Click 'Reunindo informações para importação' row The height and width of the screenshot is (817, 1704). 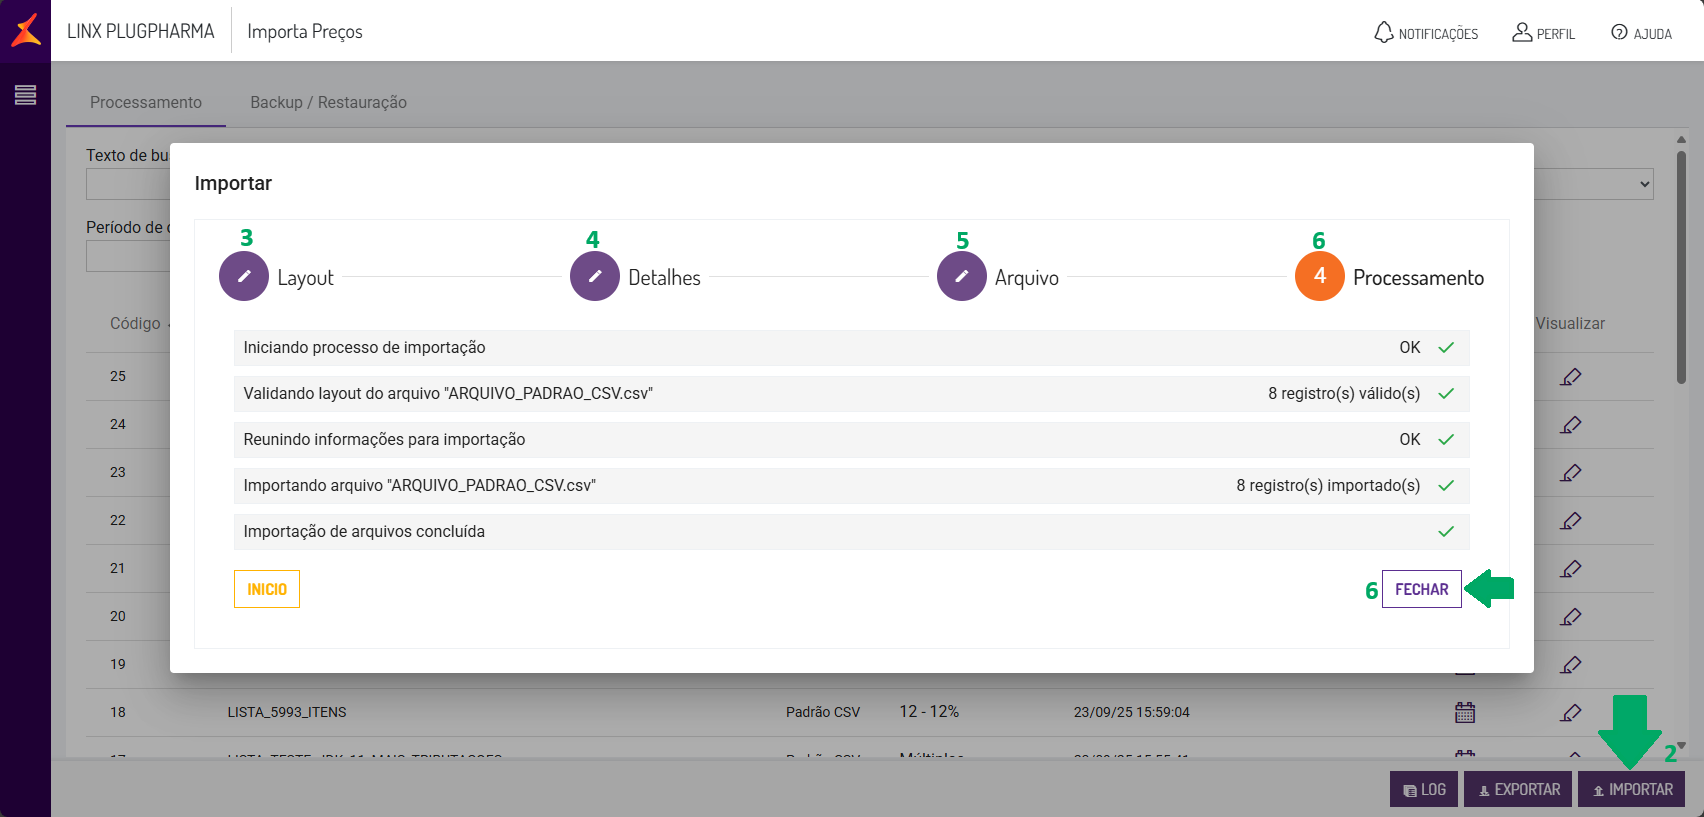[x=852, y=439]
